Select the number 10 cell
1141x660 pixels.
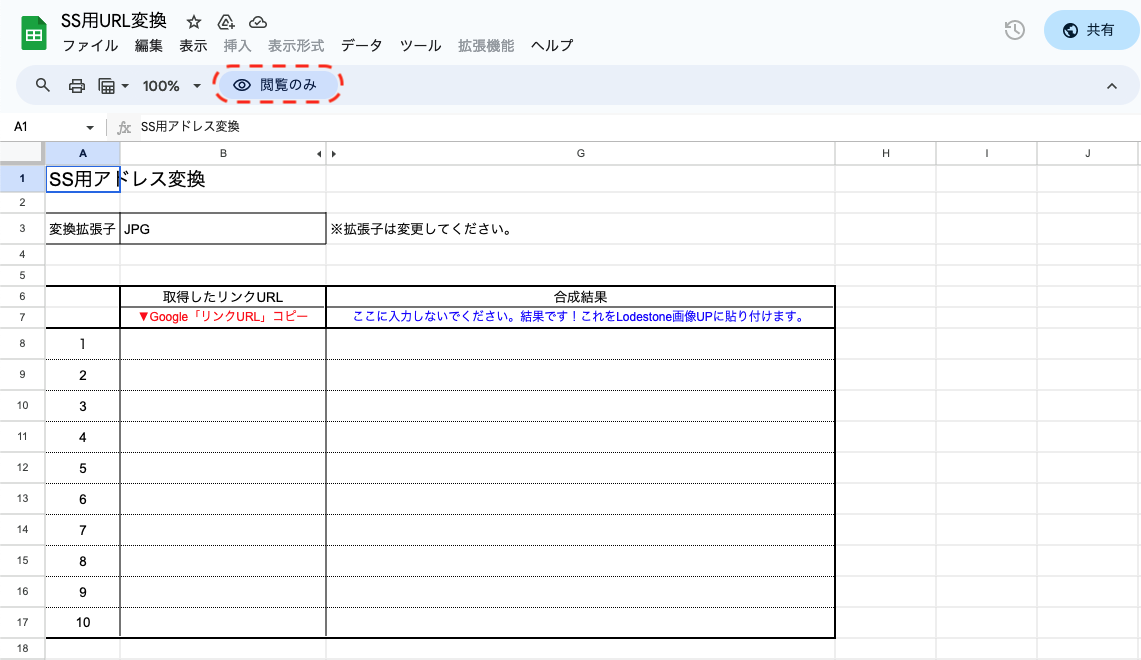tap(83, 622)
